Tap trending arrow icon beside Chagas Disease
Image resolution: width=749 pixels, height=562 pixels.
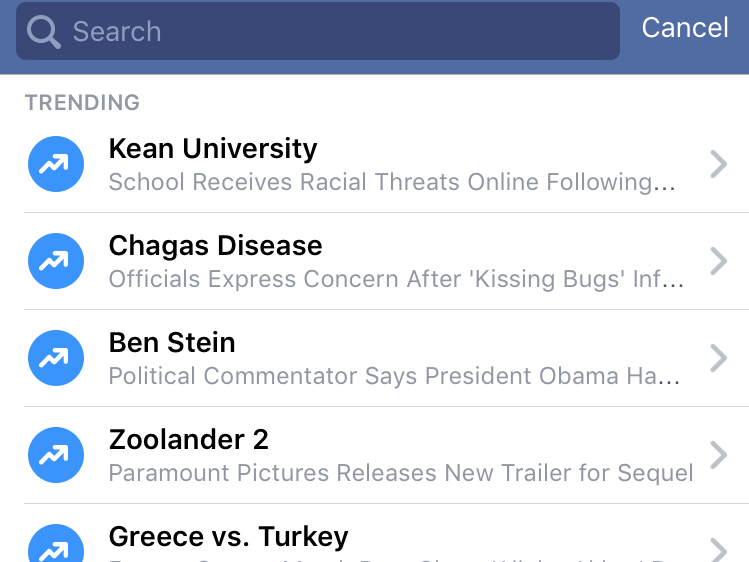pos(54,261)
